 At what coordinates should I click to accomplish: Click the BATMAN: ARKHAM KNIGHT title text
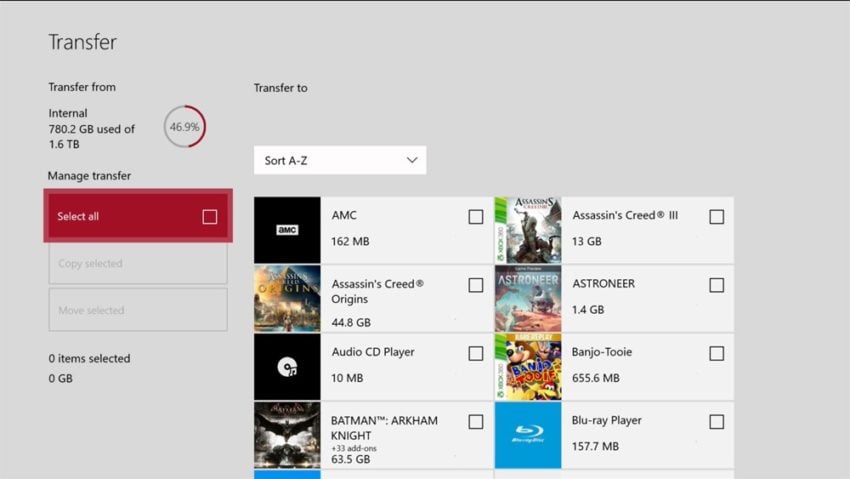384,428
